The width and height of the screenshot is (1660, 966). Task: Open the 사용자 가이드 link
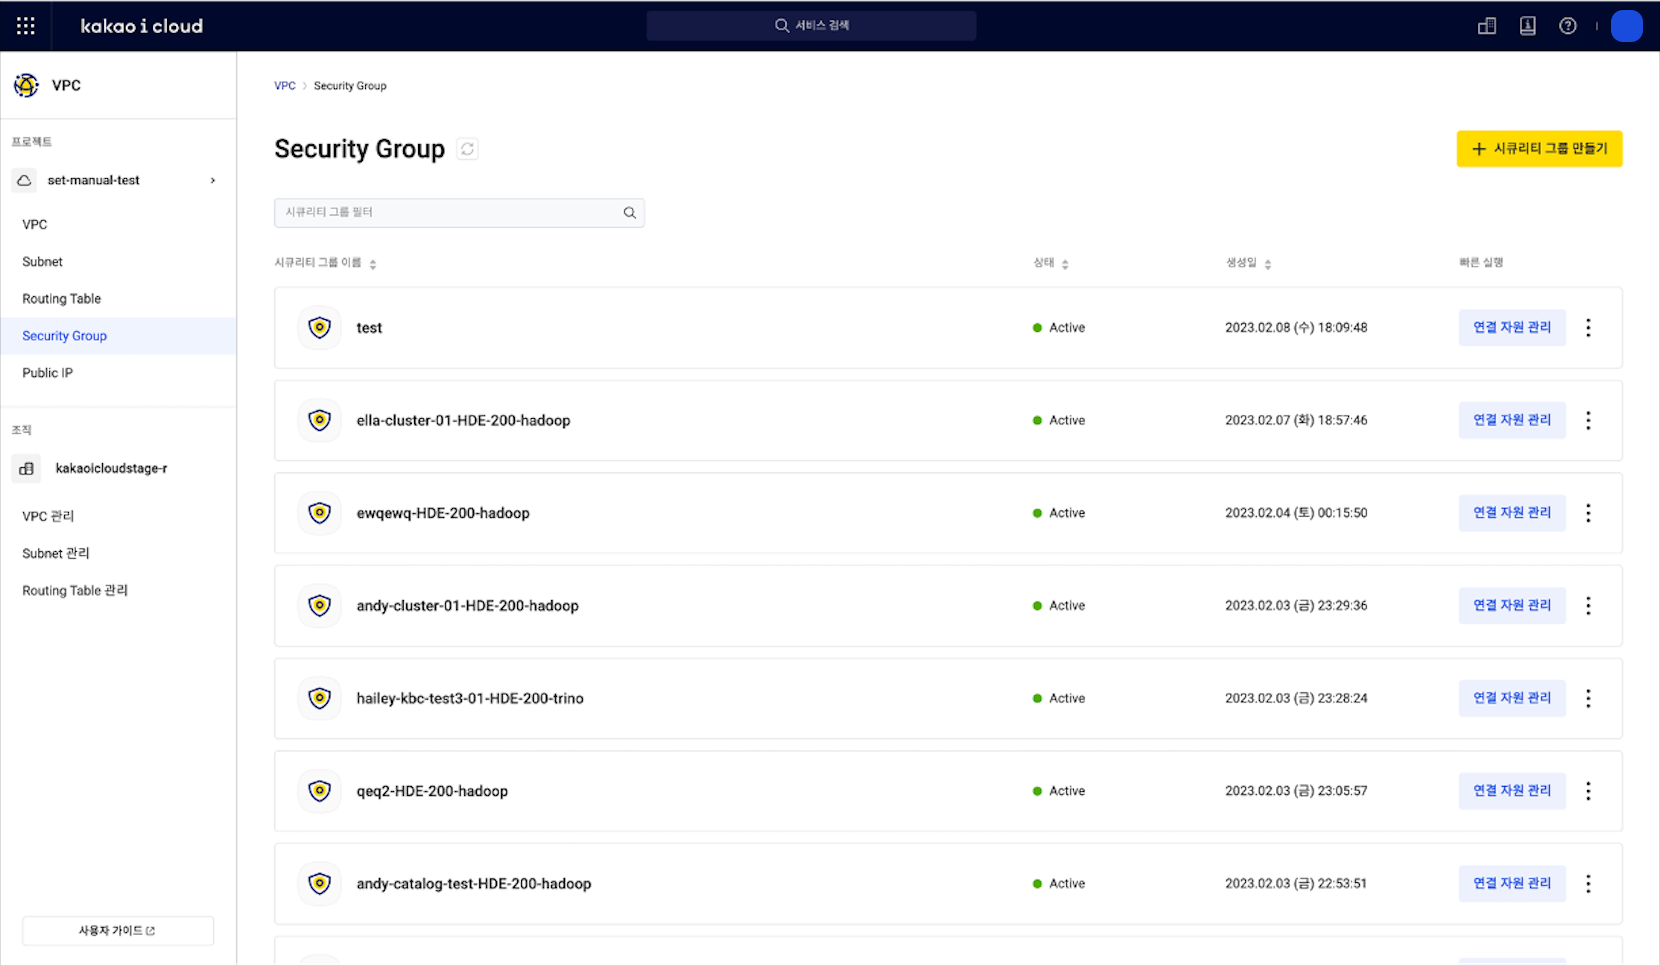118,930
